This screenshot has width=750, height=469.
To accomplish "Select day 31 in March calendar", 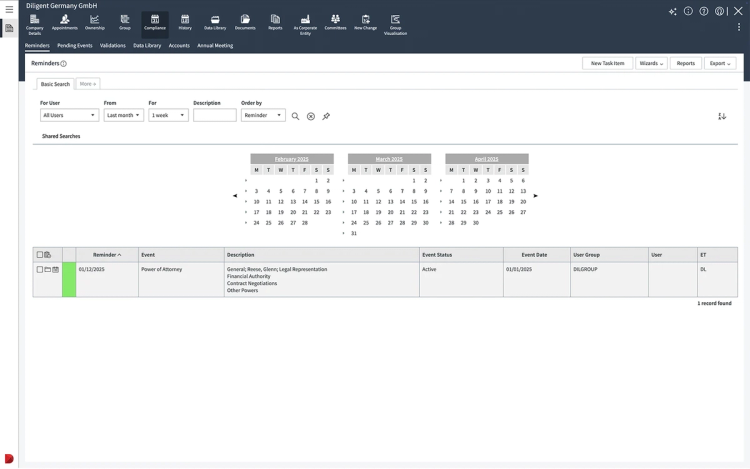I will 354,233.
